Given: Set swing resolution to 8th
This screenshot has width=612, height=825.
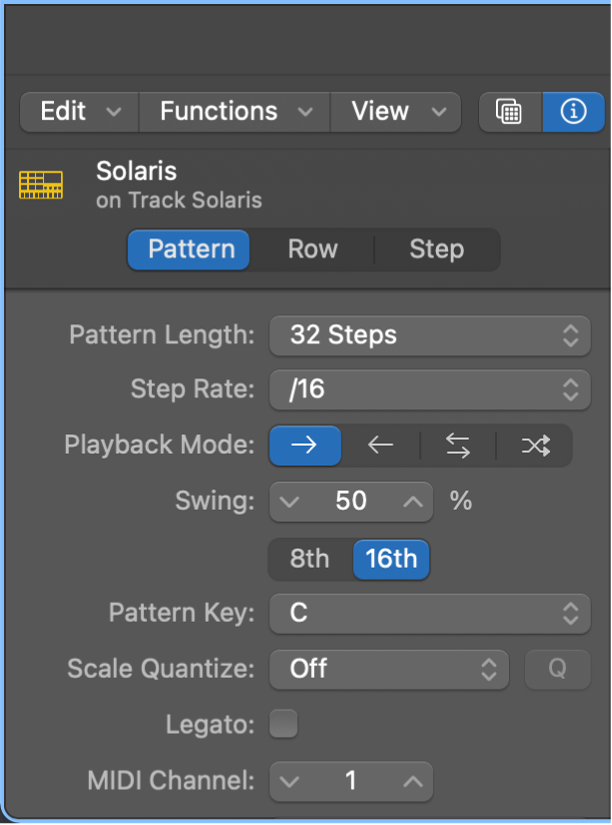Looking at the screenshot, I should [x=310, y=558].
